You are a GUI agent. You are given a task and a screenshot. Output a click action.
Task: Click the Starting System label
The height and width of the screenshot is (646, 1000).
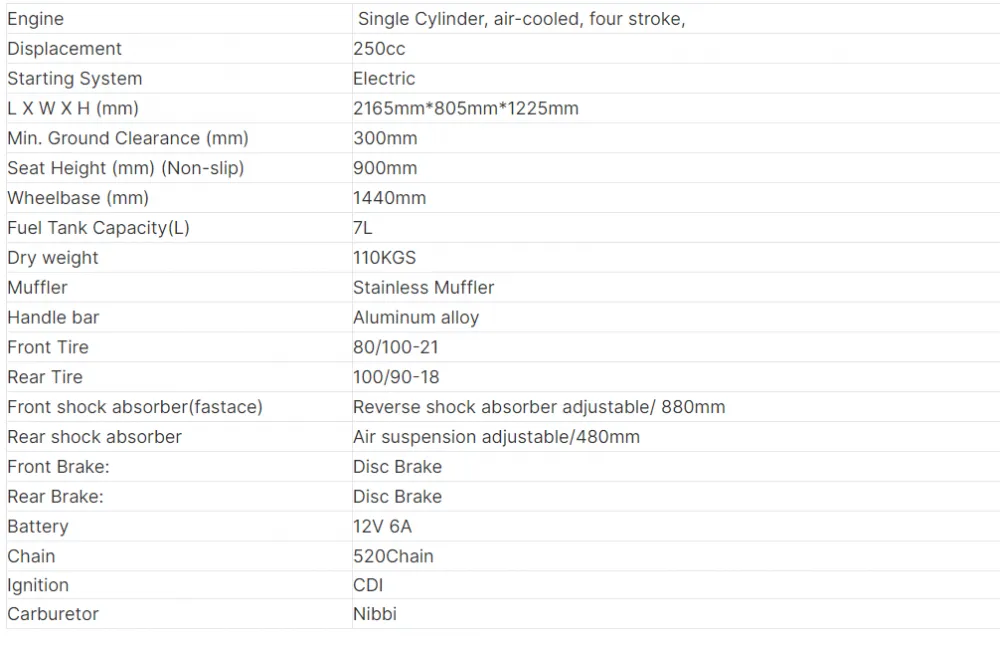pos(75,79)
